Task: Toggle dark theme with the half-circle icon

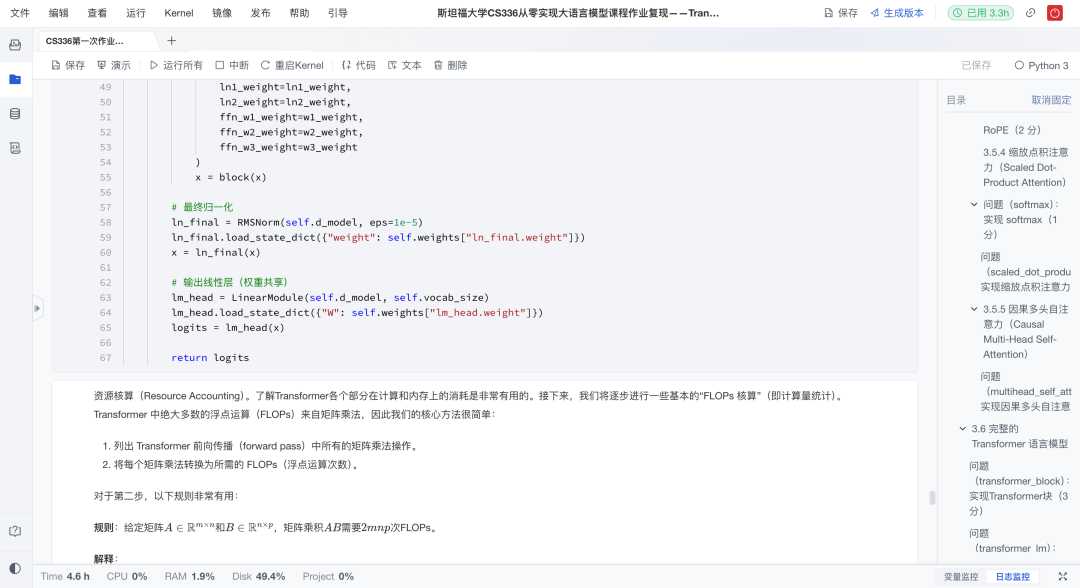Action: 14,568
